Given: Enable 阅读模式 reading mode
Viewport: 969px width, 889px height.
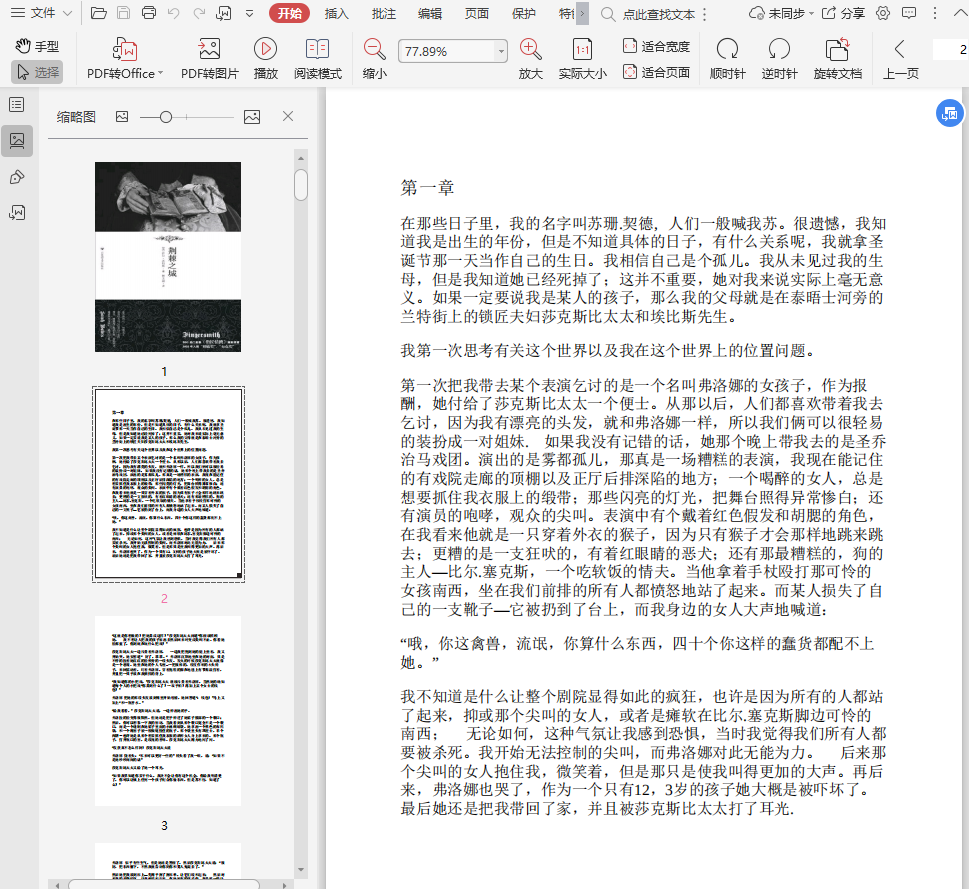Looking at the screenshot, I should pyautogui.click(x=318, y=59).
